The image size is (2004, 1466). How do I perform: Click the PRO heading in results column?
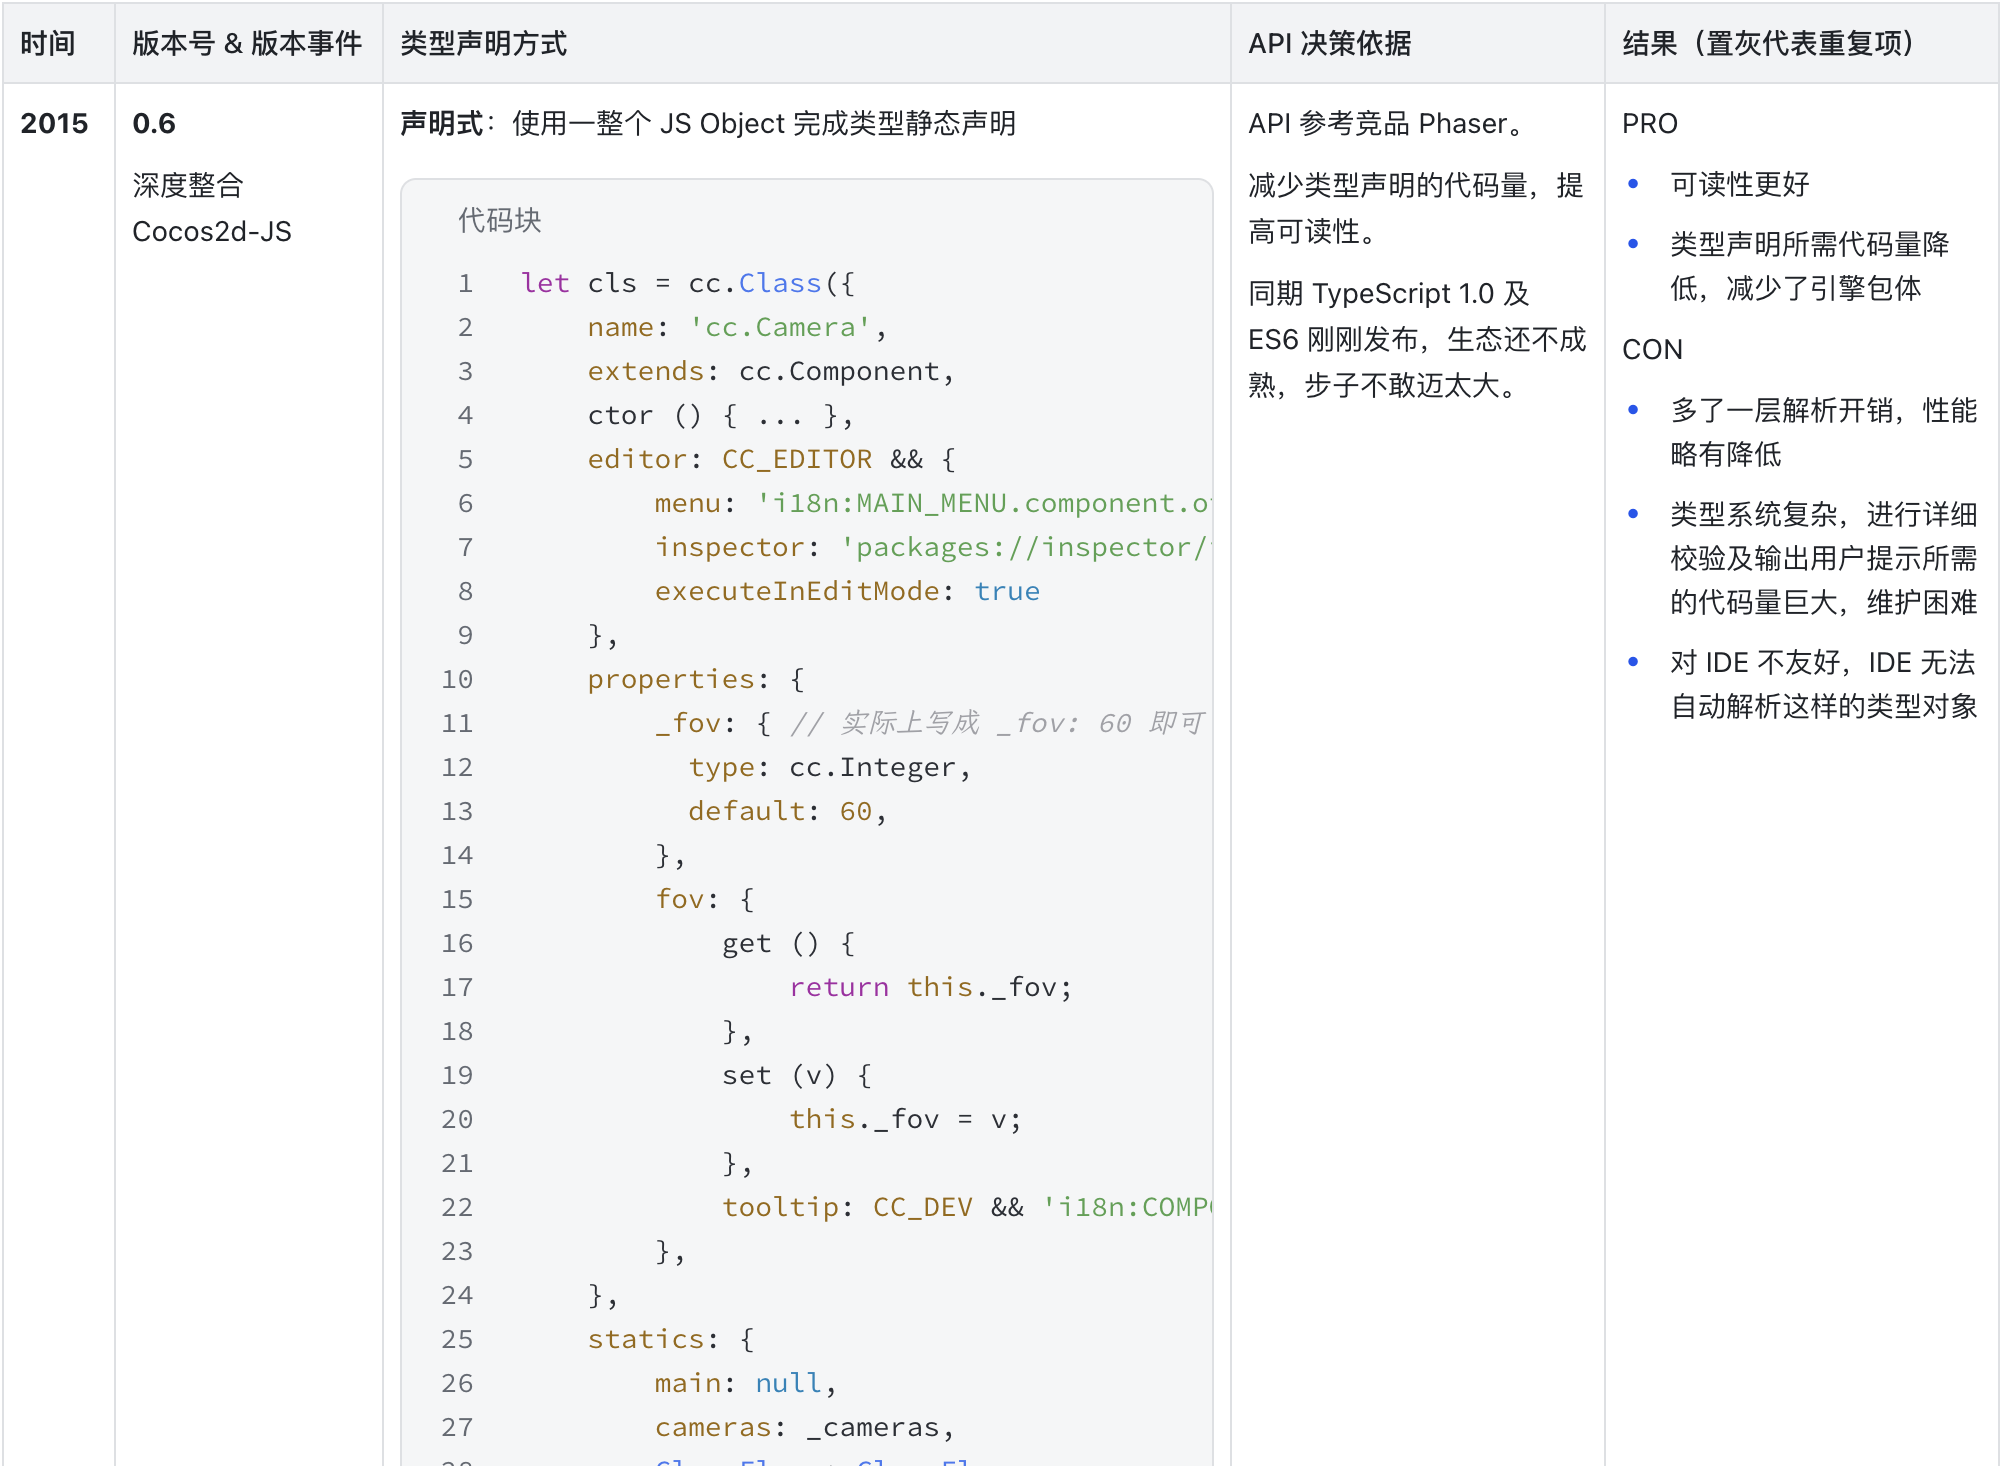(1650, 124)
